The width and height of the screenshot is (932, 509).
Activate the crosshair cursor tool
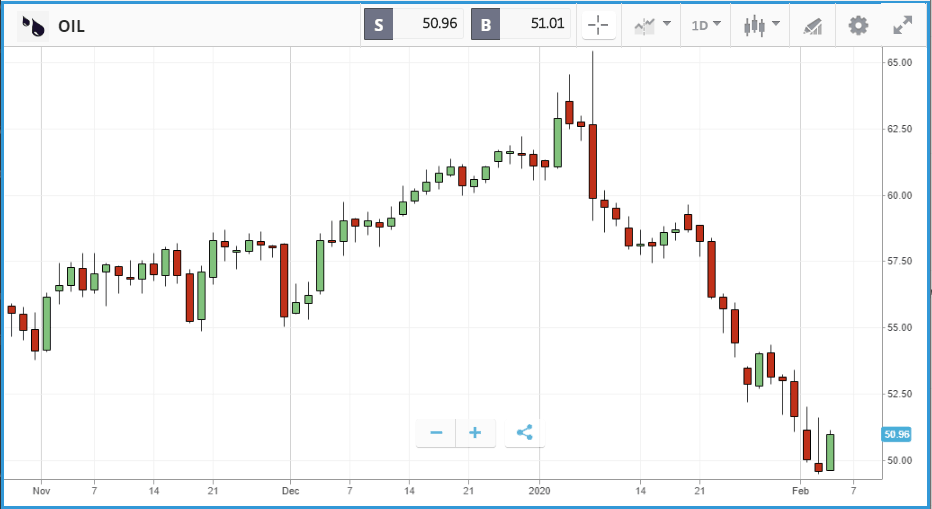click(598, 25)
